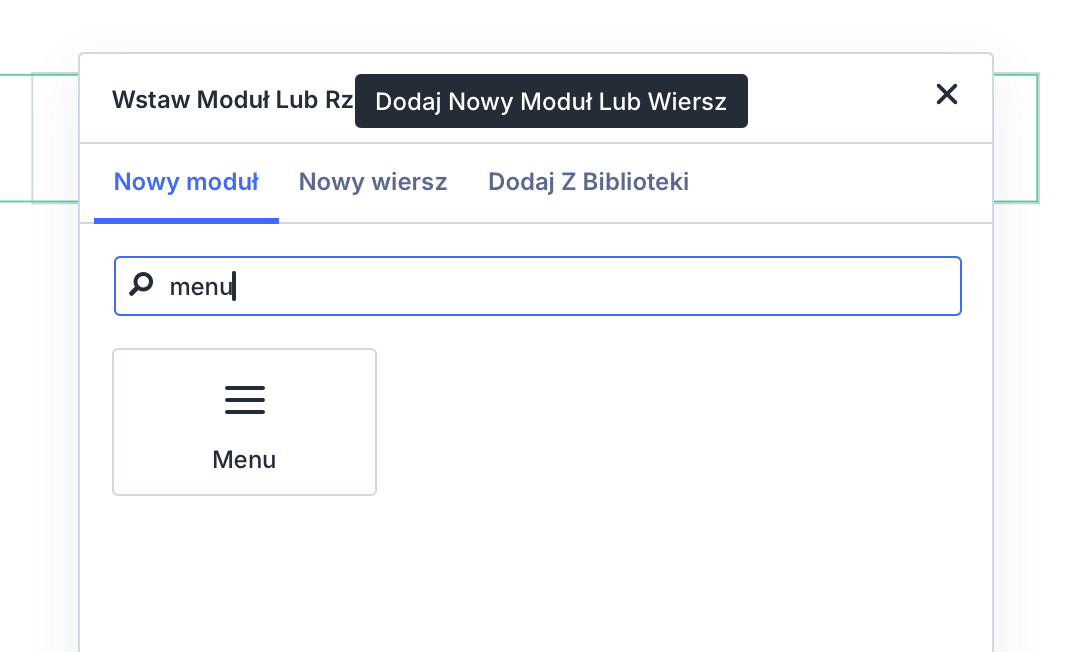Click the white page background above dialog
The width and height of the screenshot is (1070, 652).
click(535, 25)
